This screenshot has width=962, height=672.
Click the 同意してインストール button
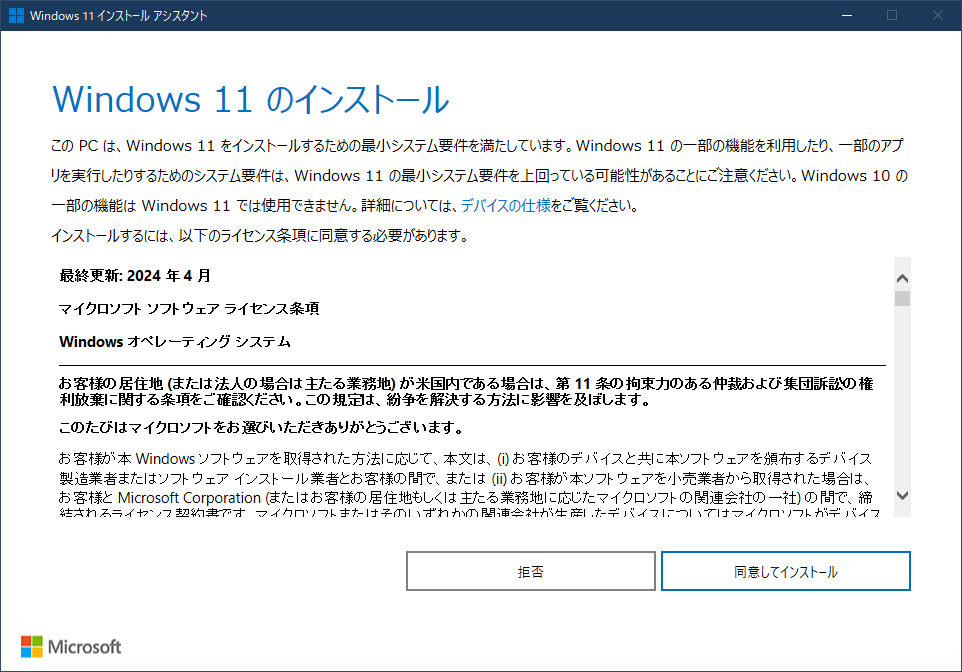785,571
